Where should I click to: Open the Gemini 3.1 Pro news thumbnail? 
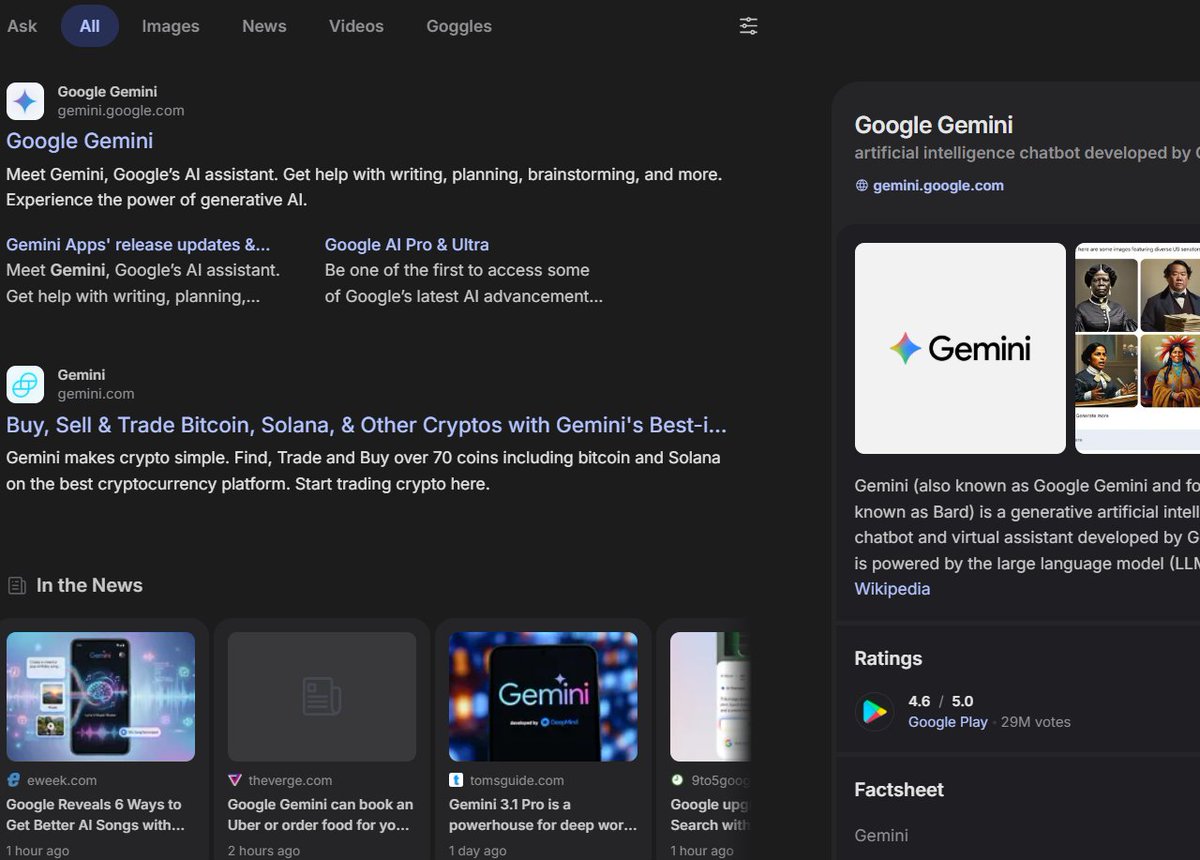(x=543, y=696)
